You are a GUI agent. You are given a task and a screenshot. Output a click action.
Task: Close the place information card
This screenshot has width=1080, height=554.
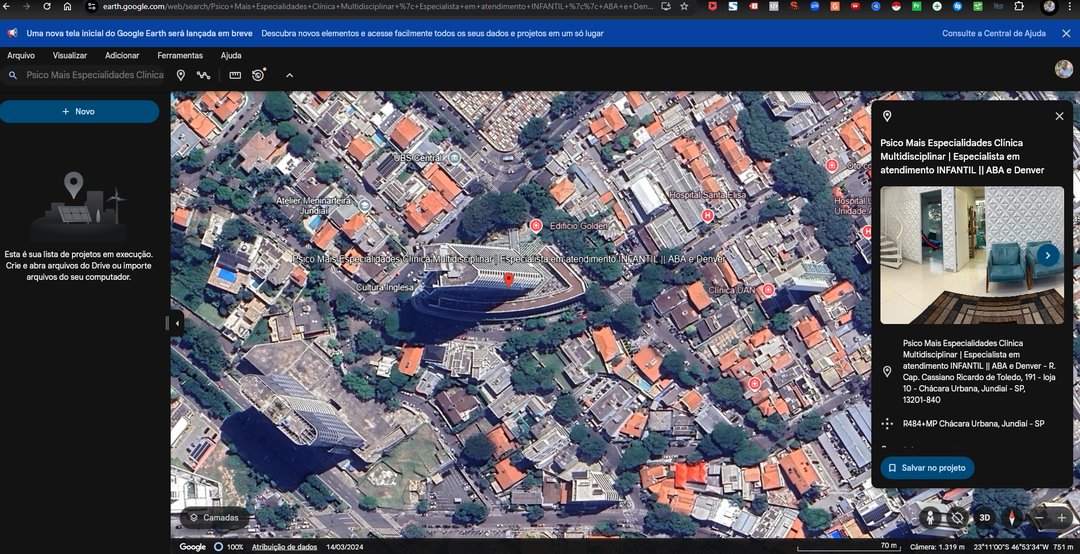1059,116
